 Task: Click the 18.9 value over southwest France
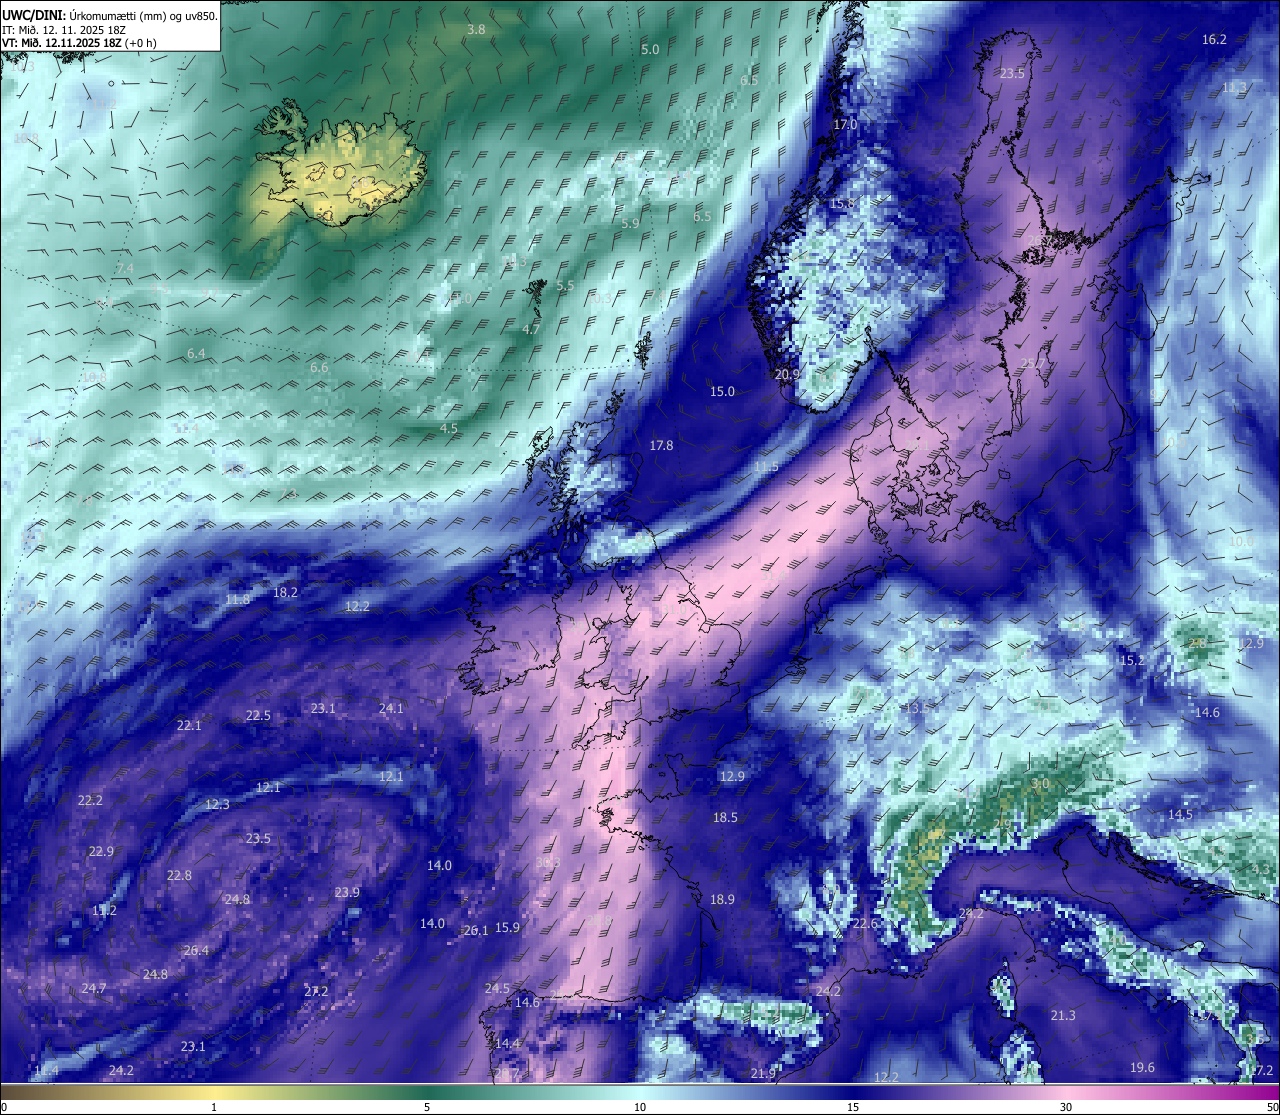tap(722, 899)
